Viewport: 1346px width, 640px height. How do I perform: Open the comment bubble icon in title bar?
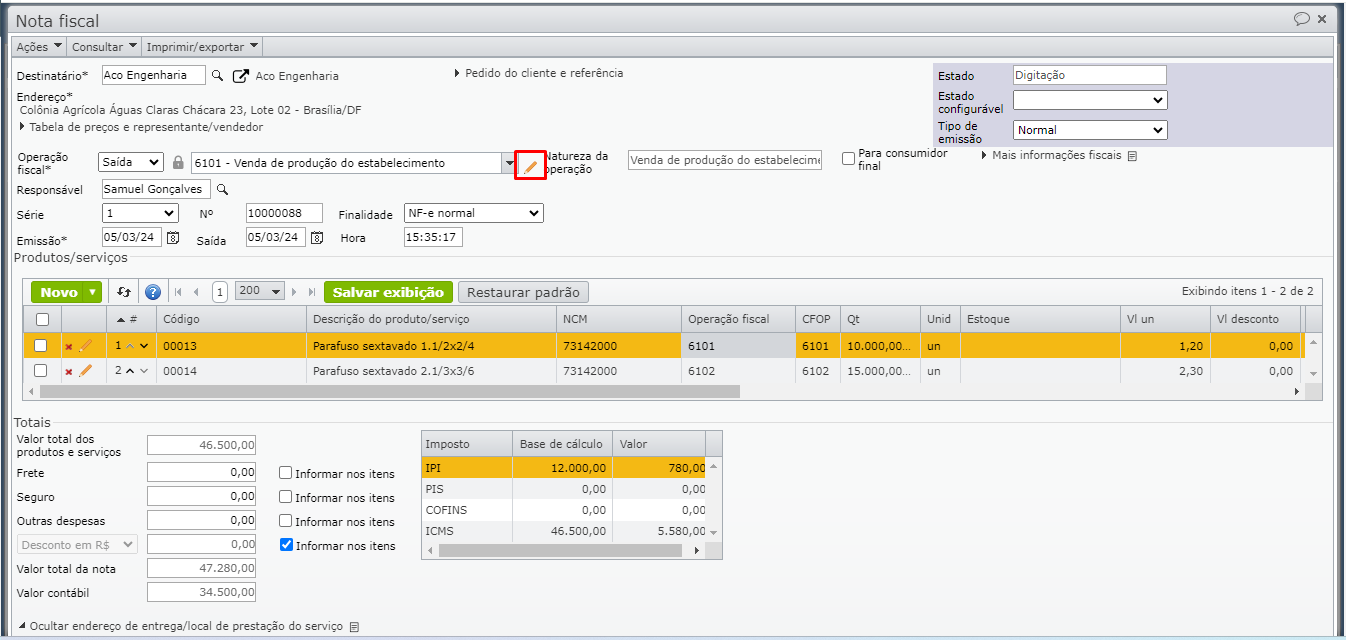(x=1302, y=19)
